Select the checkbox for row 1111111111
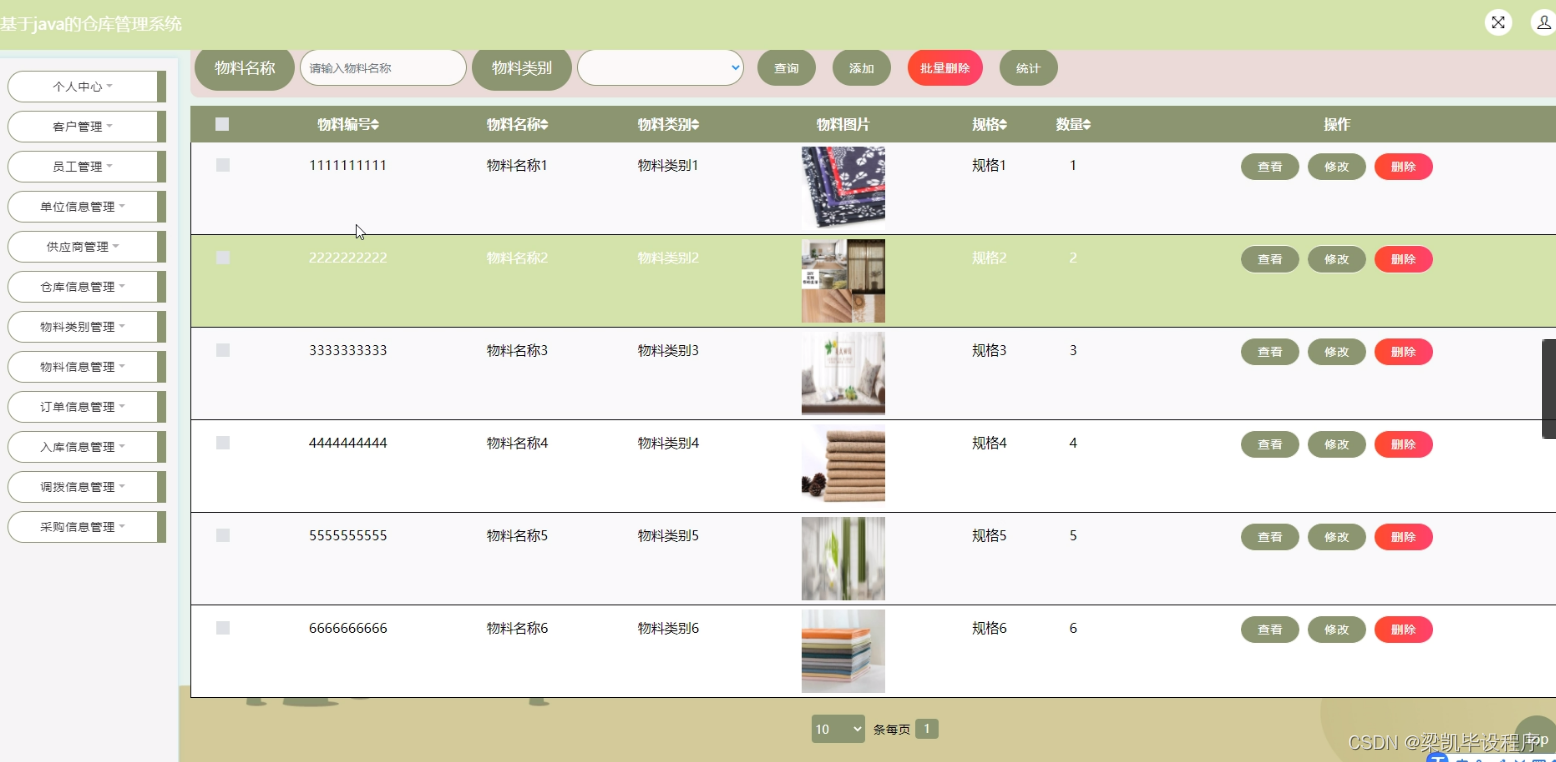The height and width of the screenshot is (762, 1556). [223, 165]
